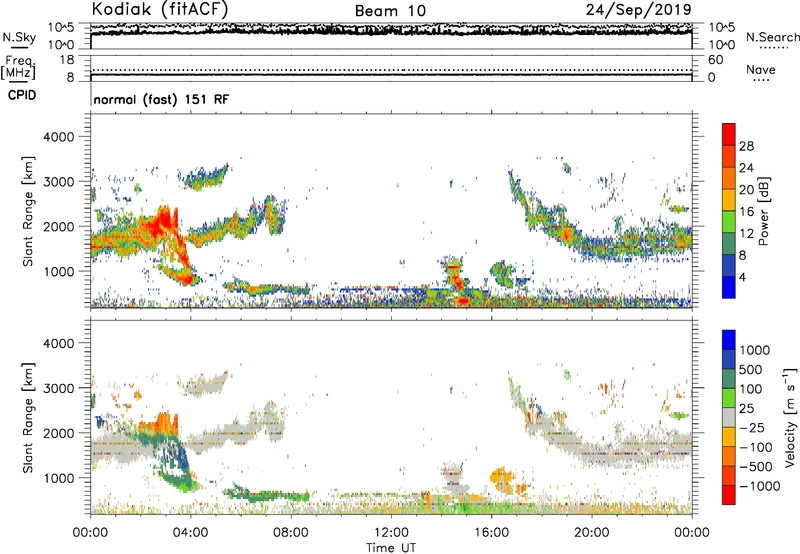Select the "Beam 10" heading text
The image size is (800, 554).
[390, 11]
